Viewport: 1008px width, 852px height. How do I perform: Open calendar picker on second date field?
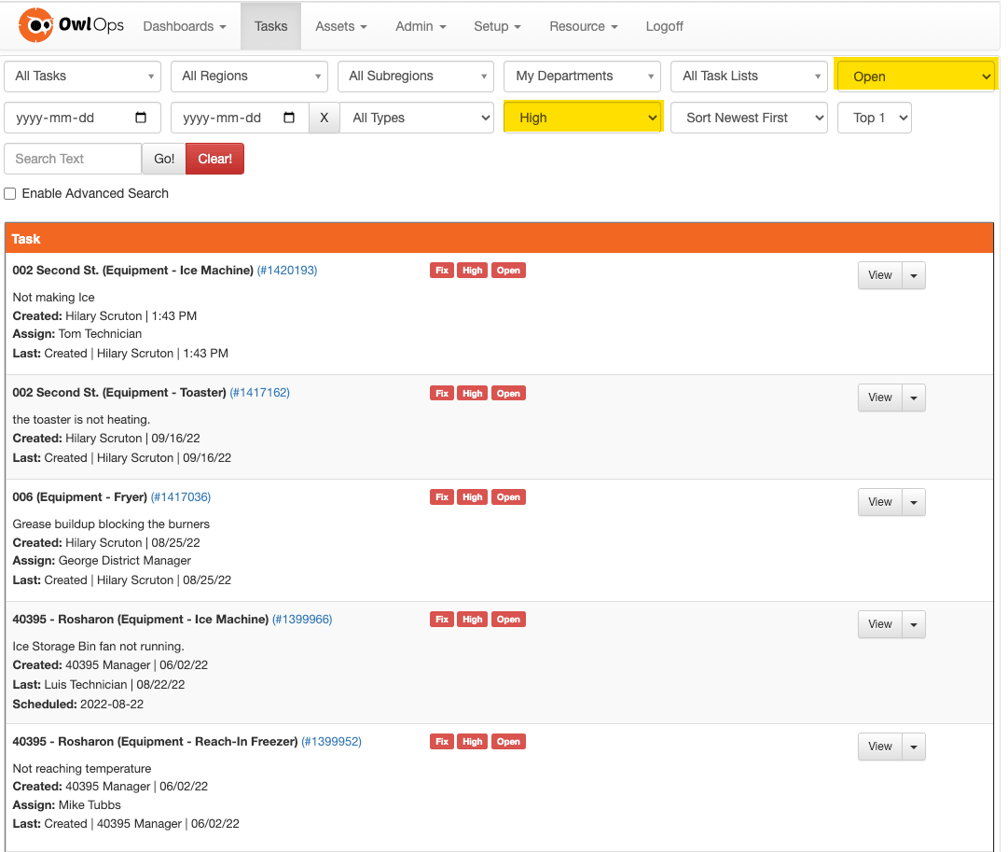tap(289, 118)
